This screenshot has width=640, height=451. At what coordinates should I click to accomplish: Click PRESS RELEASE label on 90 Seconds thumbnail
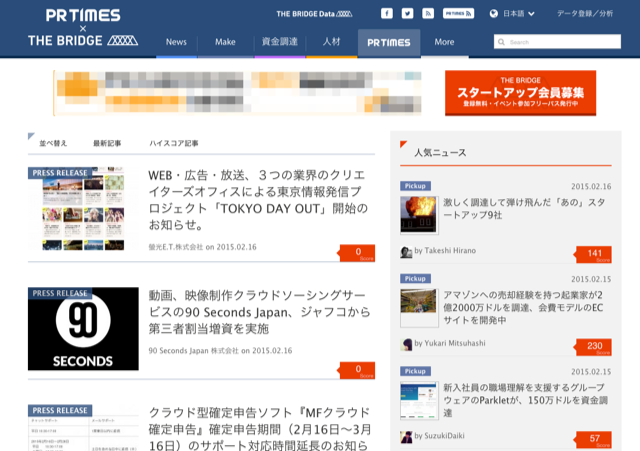60,293
